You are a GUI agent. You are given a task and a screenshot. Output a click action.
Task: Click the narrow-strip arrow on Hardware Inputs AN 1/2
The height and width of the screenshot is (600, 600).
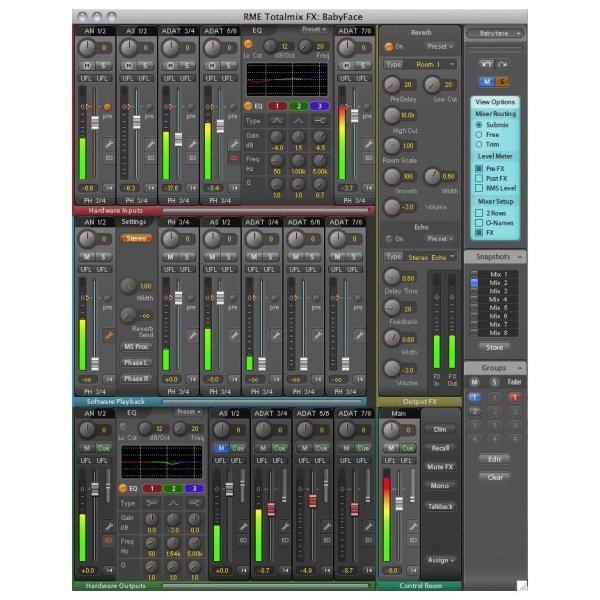pos(109,188)
